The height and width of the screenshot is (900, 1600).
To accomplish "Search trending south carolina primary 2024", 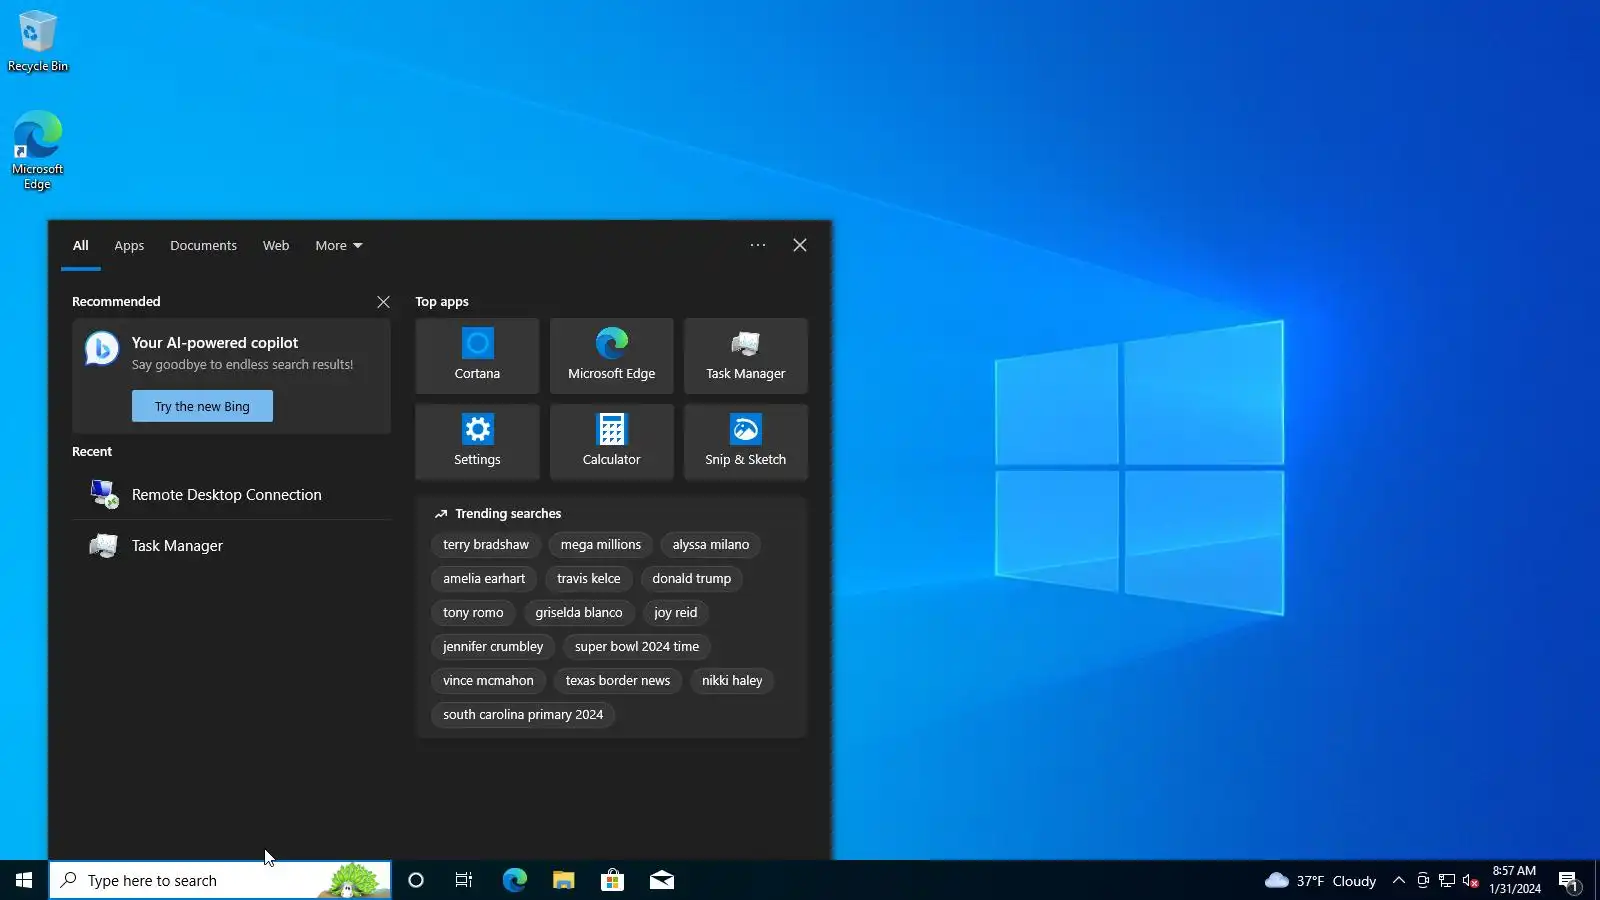I will 523,715.
